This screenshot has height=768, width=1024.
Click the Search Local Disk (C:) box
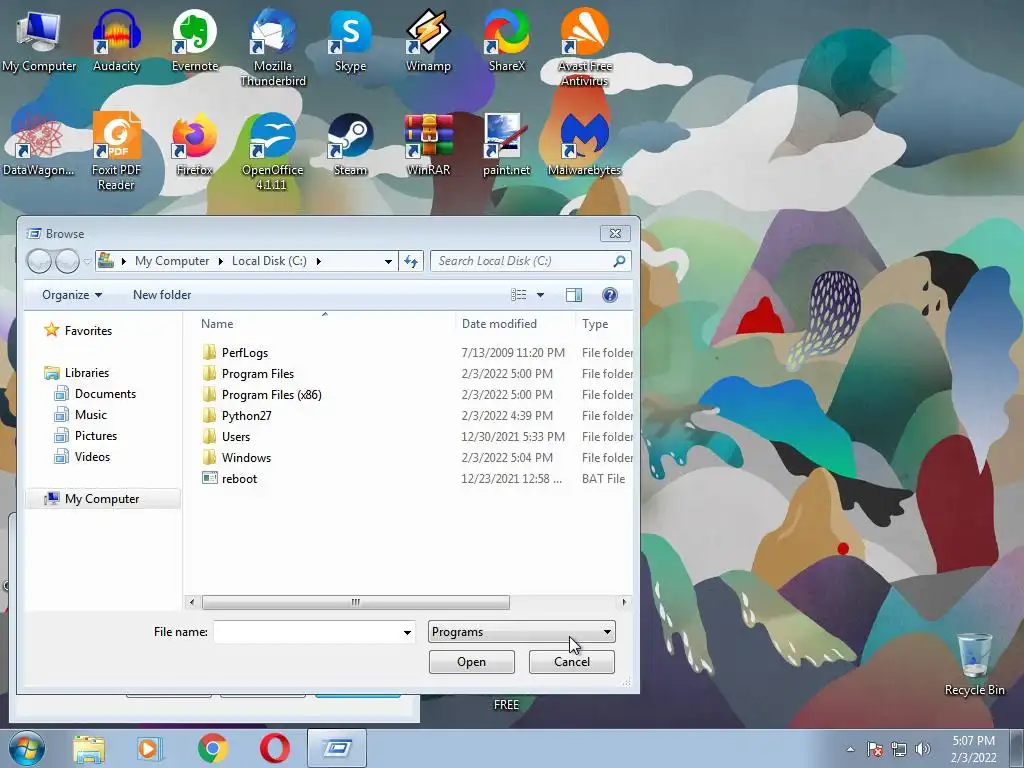pyautogui.click(x=530, y=261)
